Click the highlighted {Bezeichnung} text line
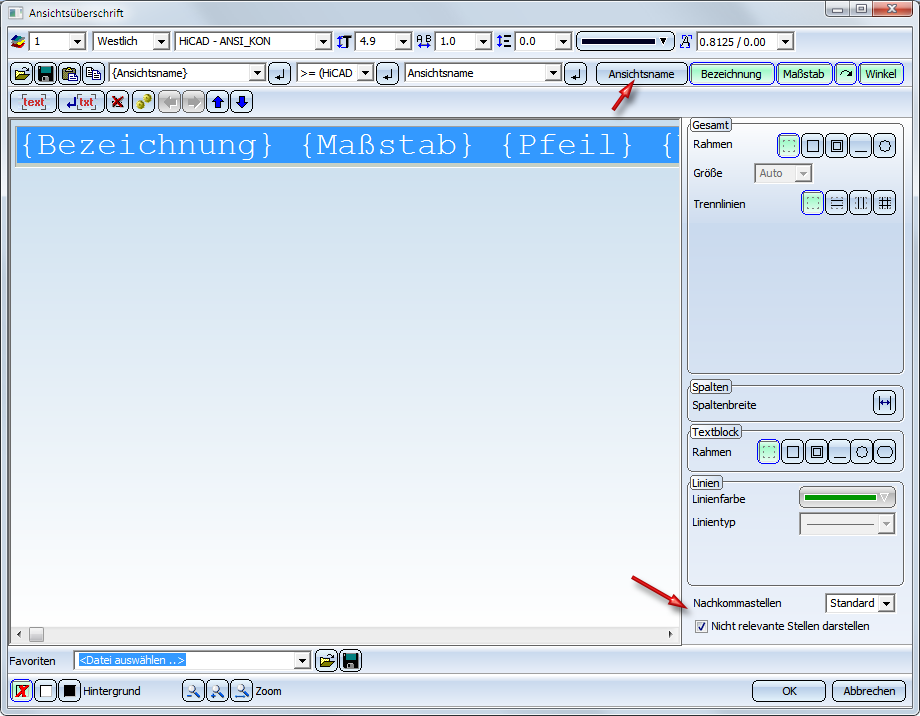Screen dimensions: 920x716 (x=347, y=145)
